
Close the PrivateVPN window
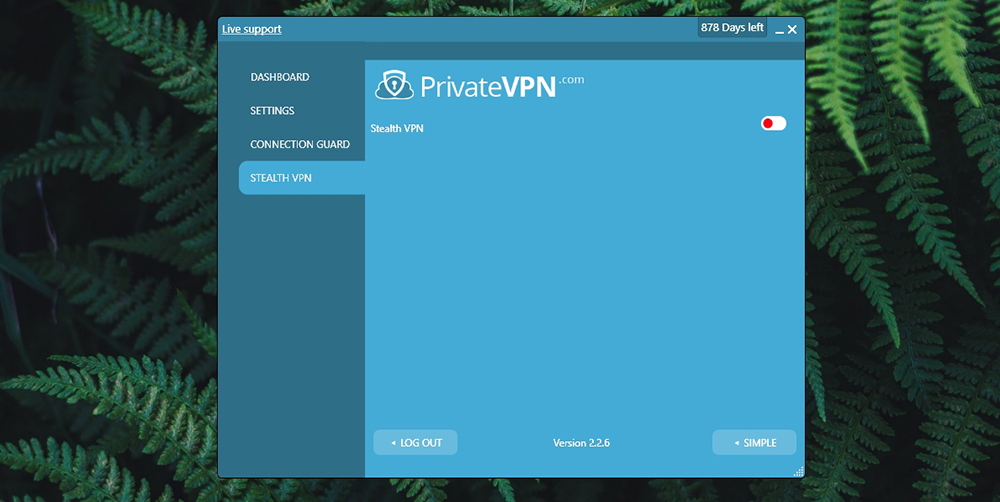click(792, 29)
